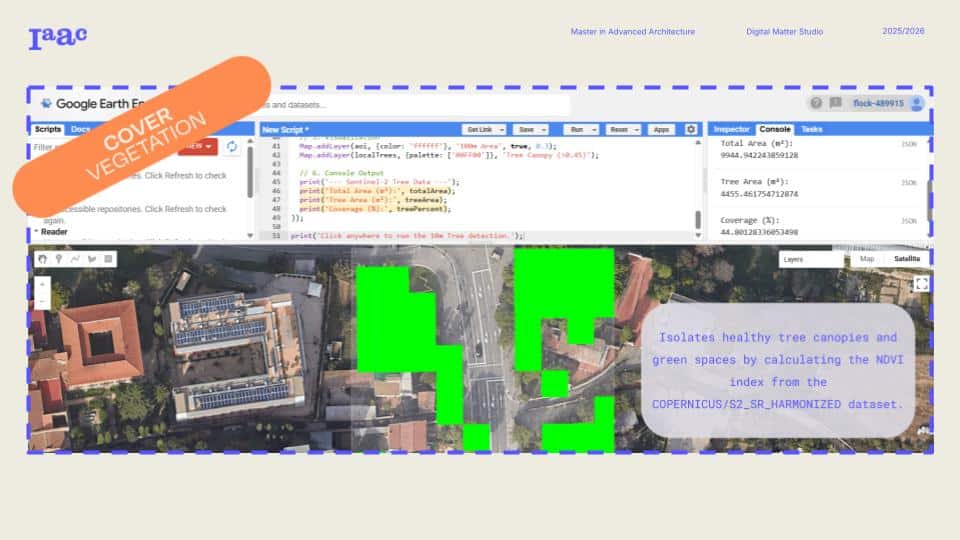This screenshot has height=540, width=960.
Task: Choose the add marker drawing tool
Action: (x=59, y=259)
